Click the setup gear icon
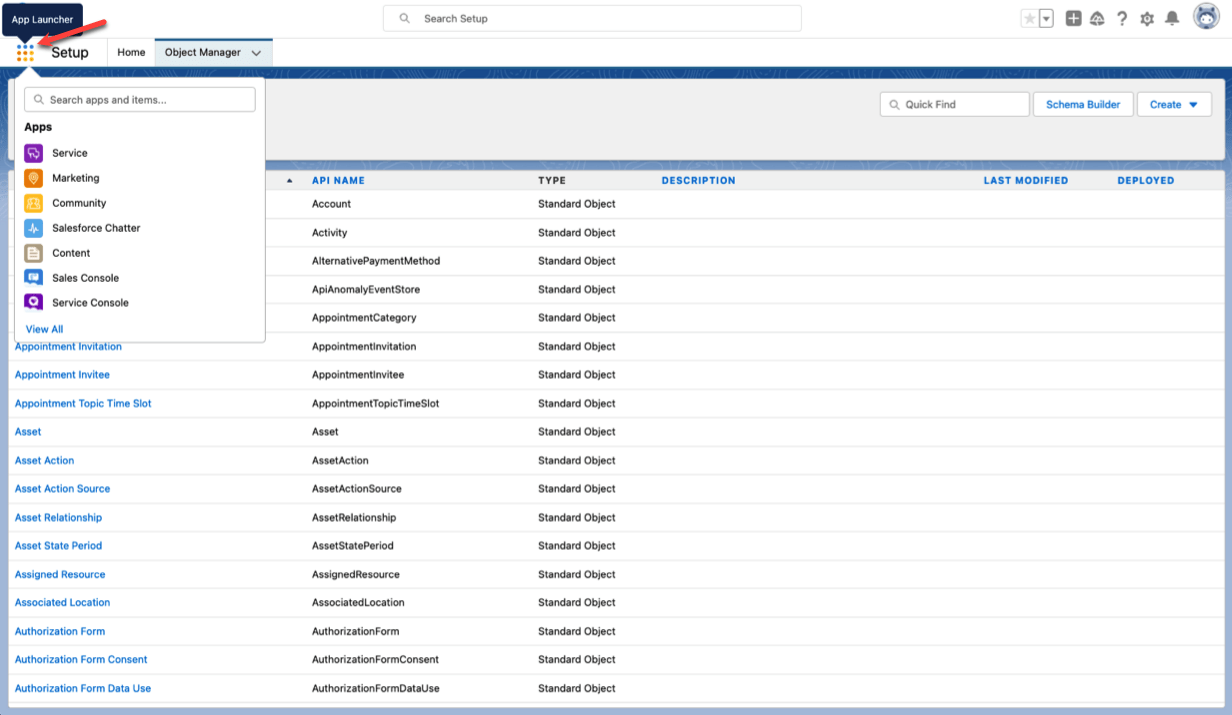The image size is (1232, 715). [x=1147, y=19]
